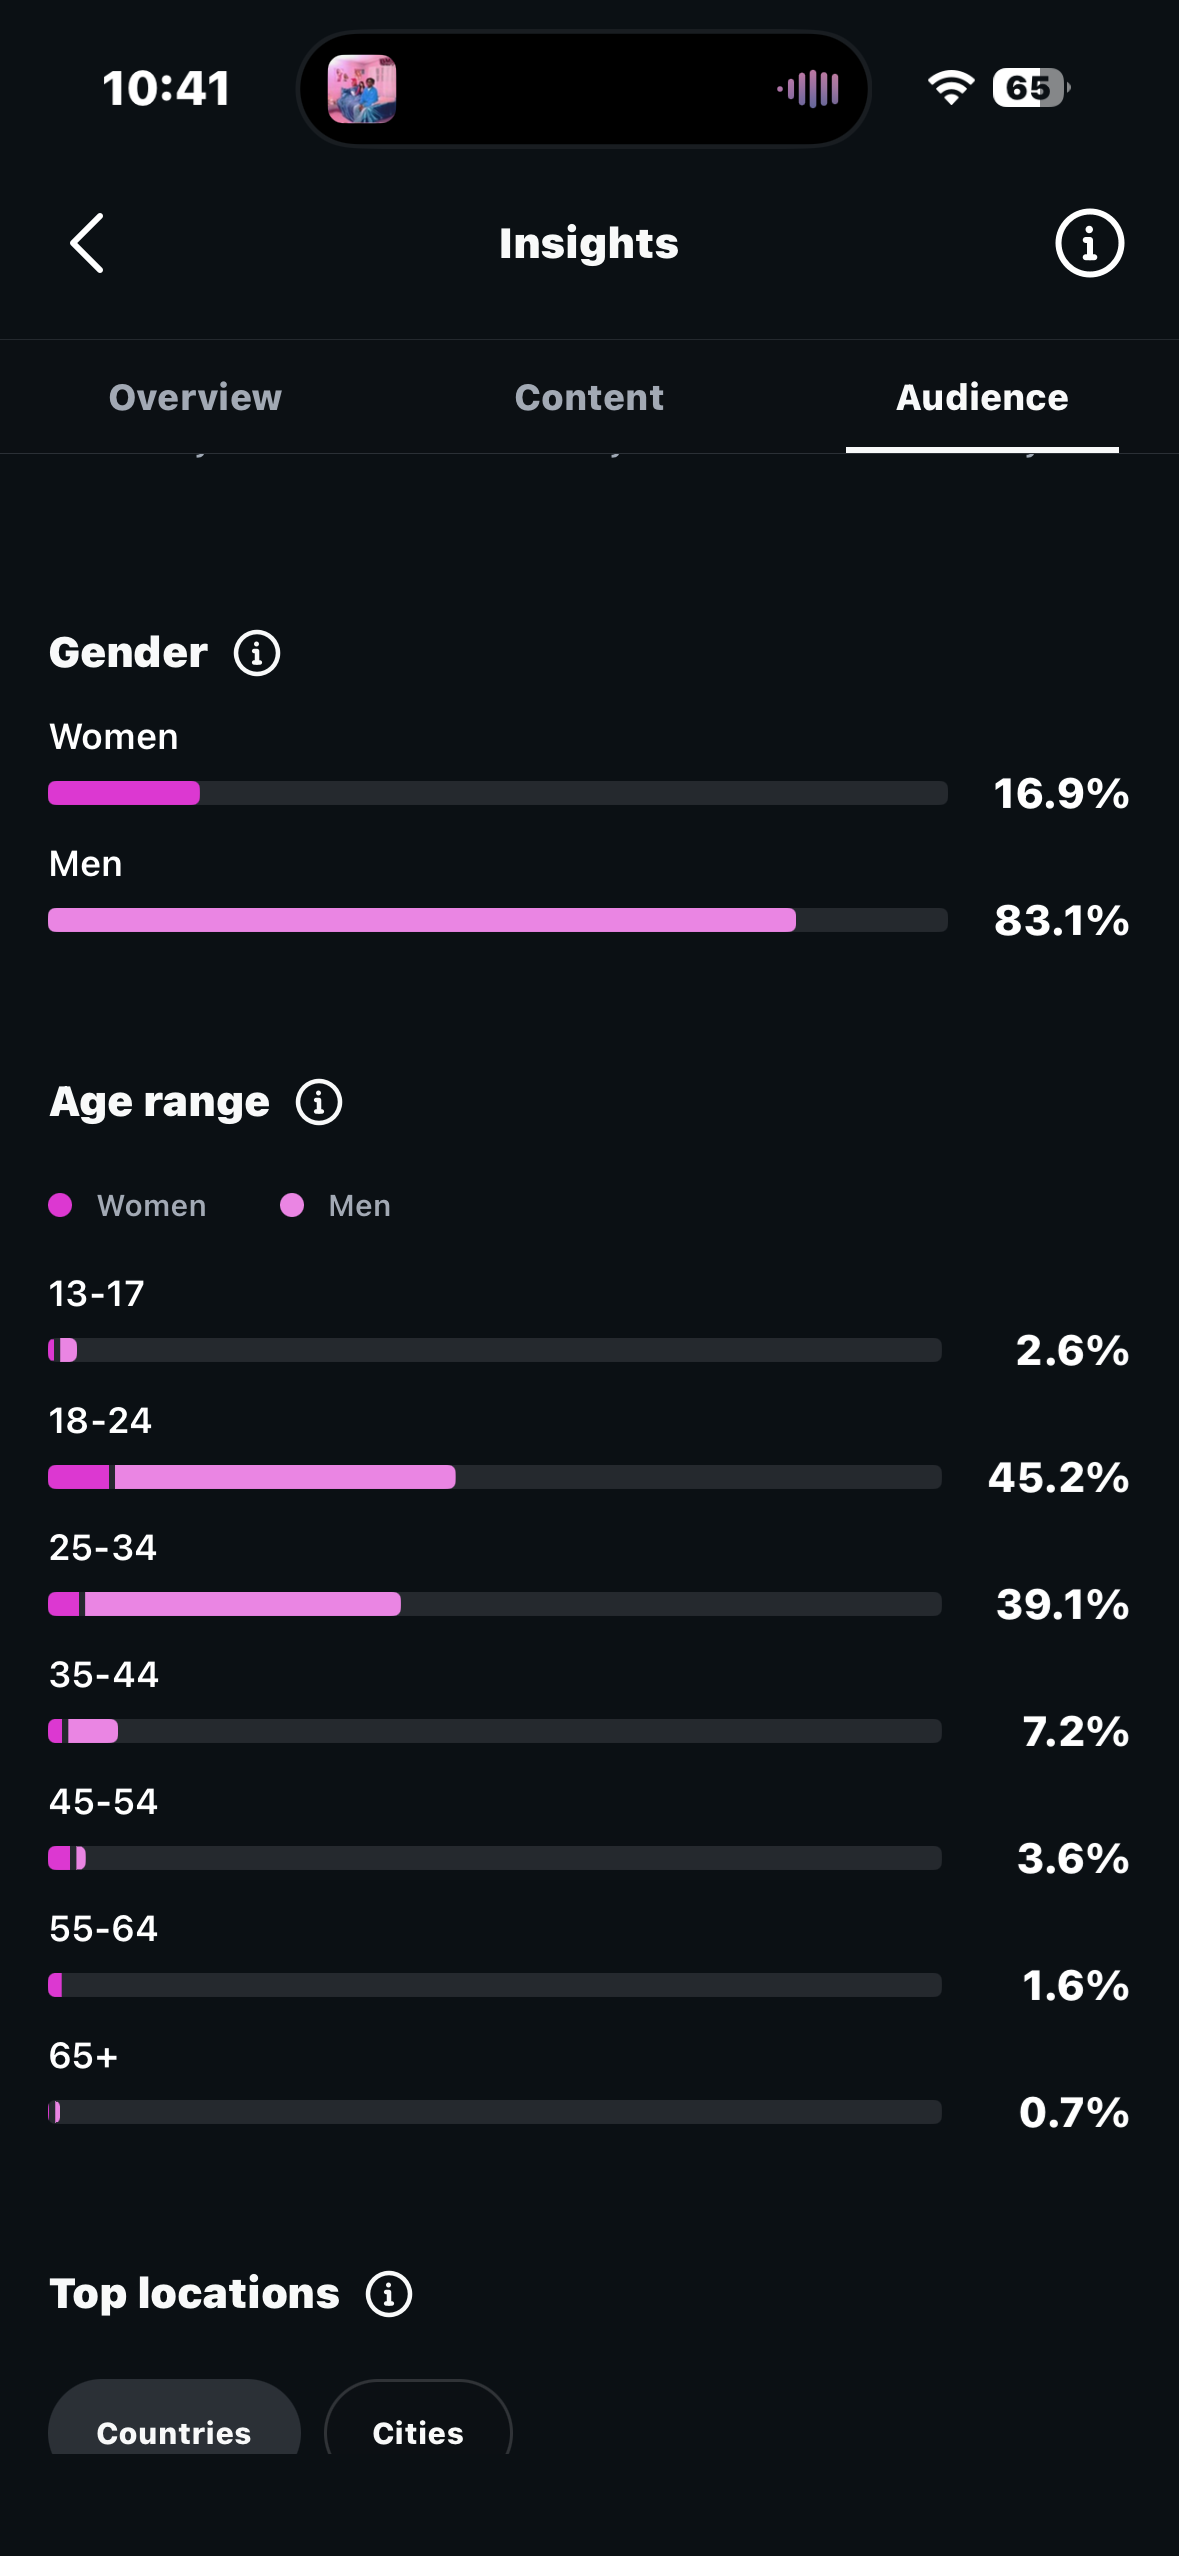Tap the info icon beside Top locations
The image size is (1179, 2556).
pos(389,2294)
